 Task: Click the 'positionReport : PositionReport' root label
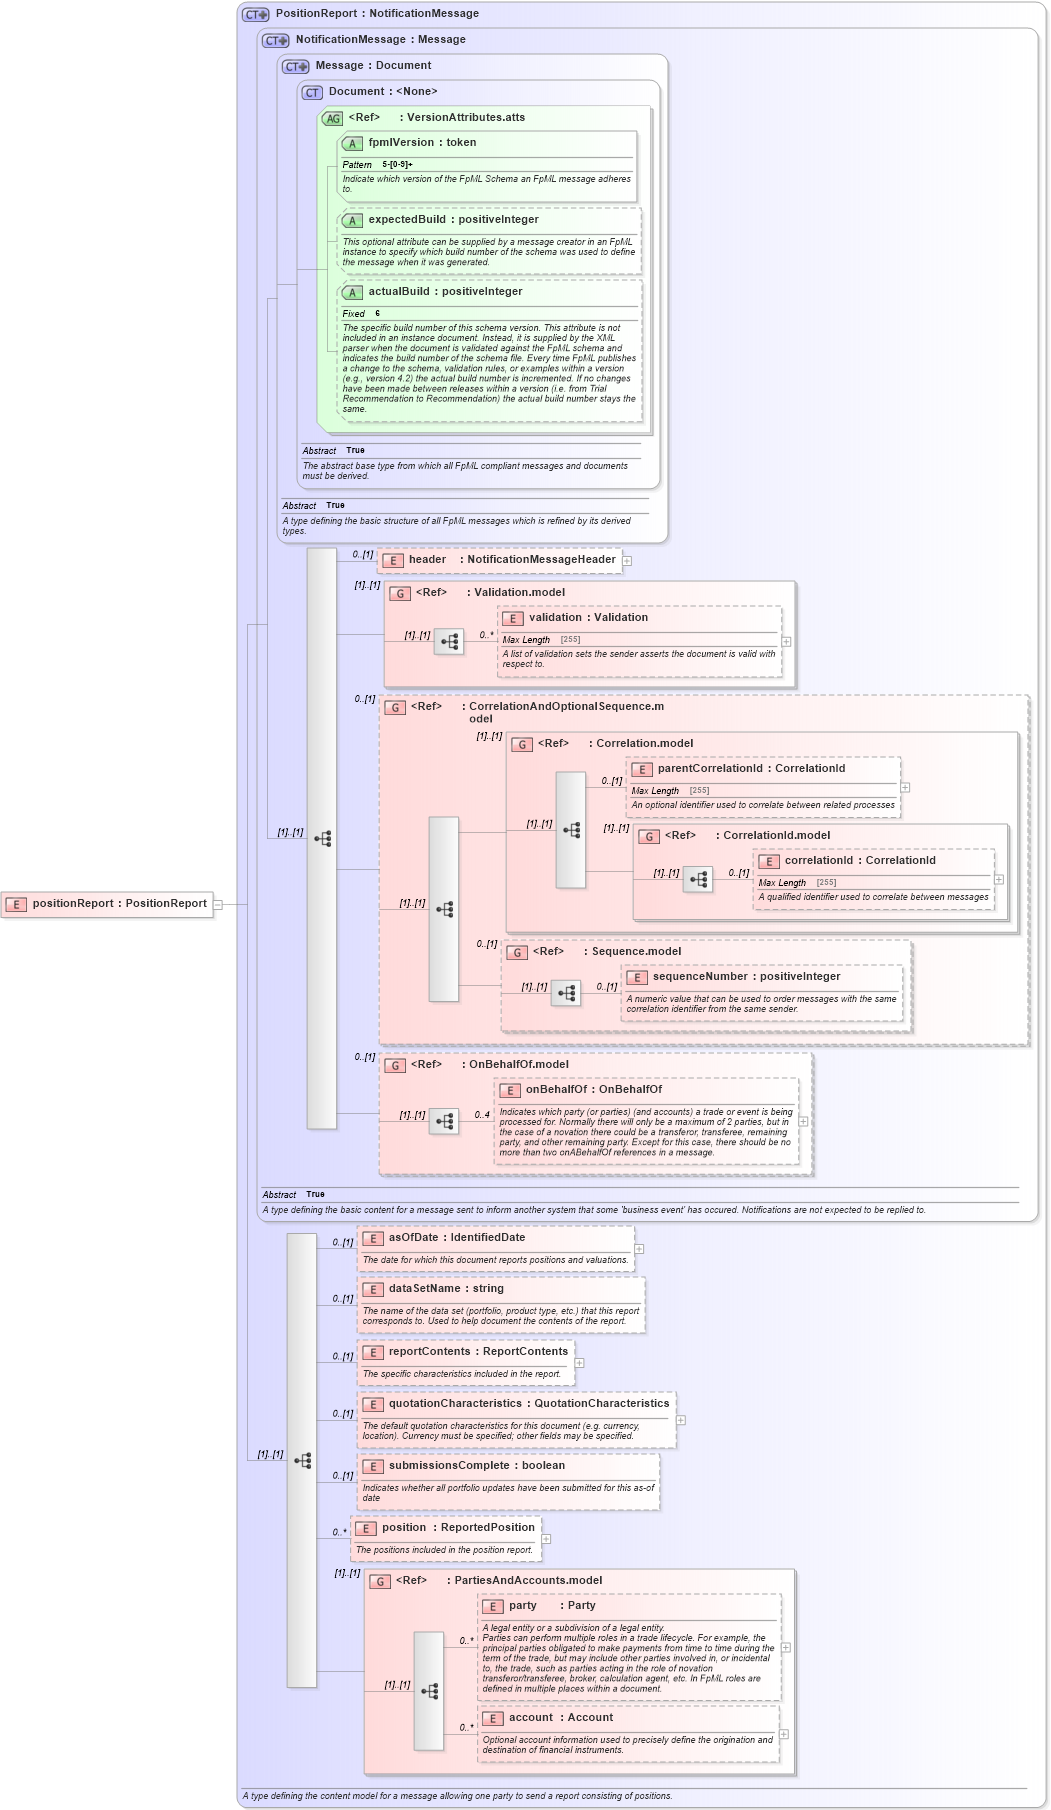[120, 904]
